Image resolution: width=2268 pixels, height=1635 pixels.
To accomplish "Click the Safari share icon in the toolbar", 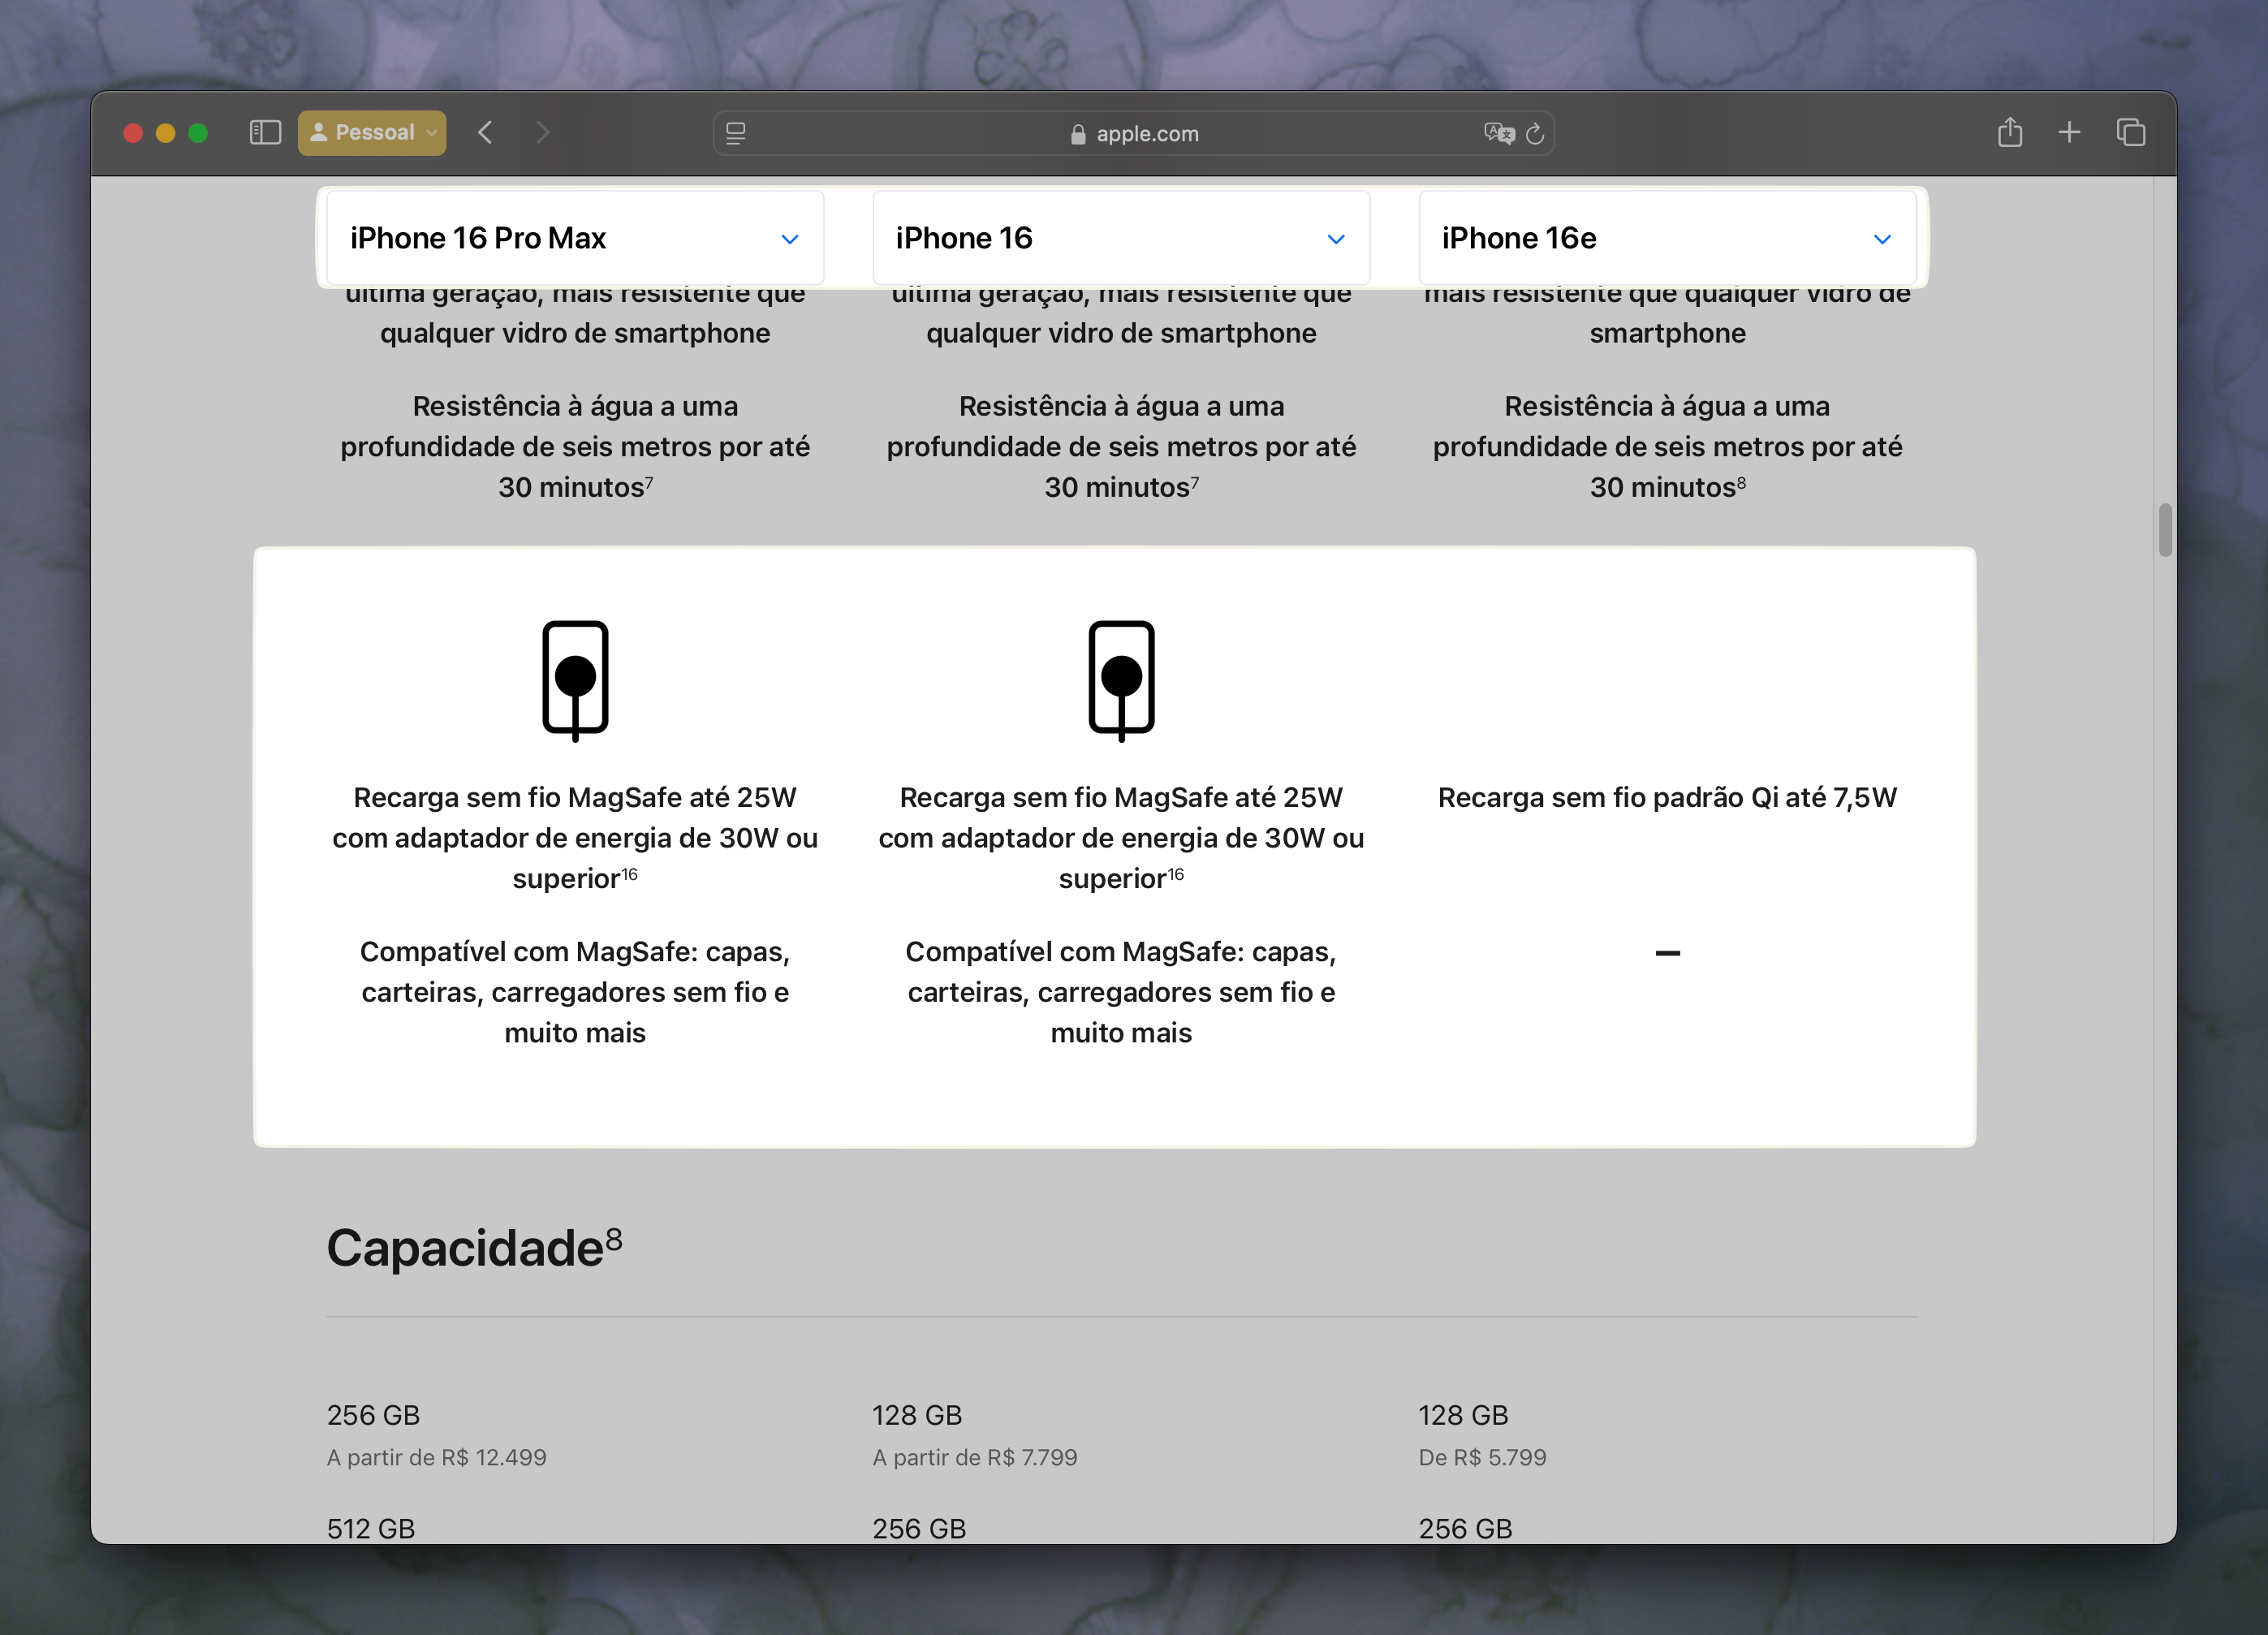I will tap(2009, 132).
